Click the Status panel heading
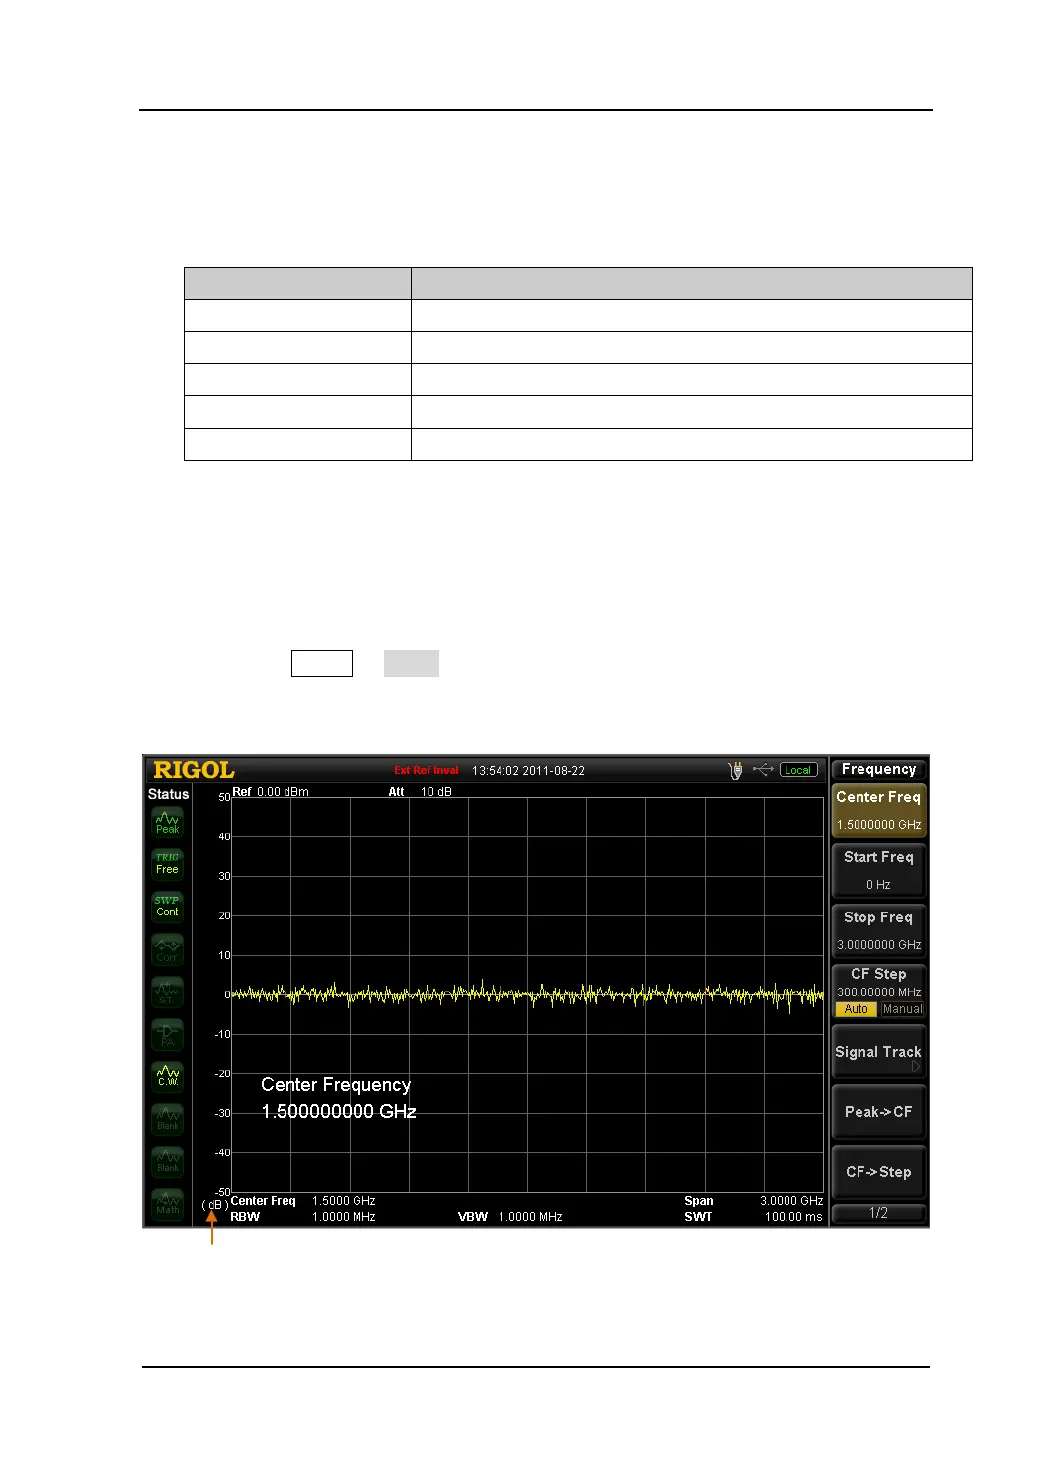 [168, 794]
